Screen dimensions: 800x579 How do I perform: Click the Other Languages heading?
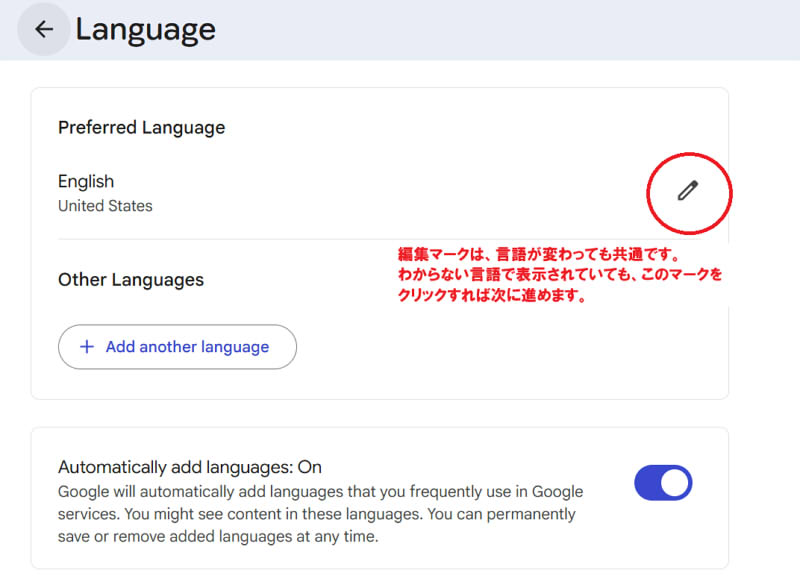tap(131, 280)
